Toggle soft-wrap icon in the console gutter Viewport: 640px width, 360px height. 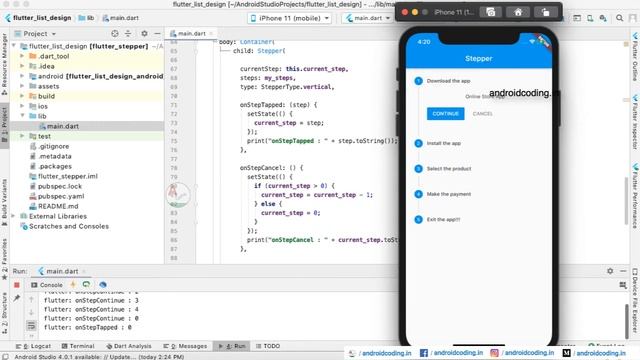pyautogui.click(x=31, y=326)
